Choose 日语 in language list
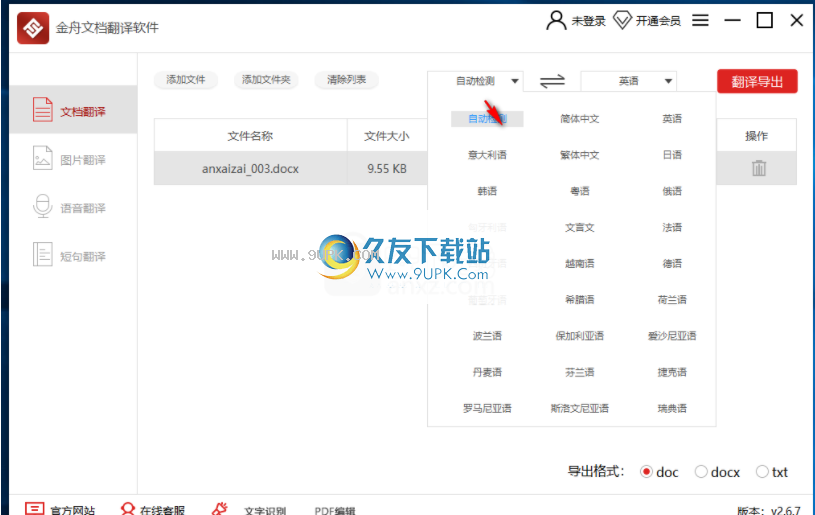Screen dimensions: 815x515 672,155
